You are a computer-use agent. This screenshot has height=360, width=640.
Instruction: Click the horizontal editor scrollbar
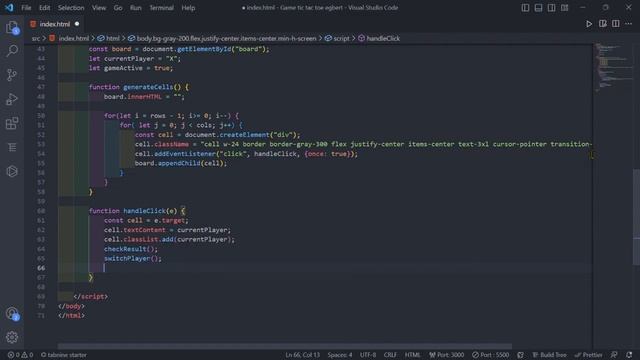284,346
